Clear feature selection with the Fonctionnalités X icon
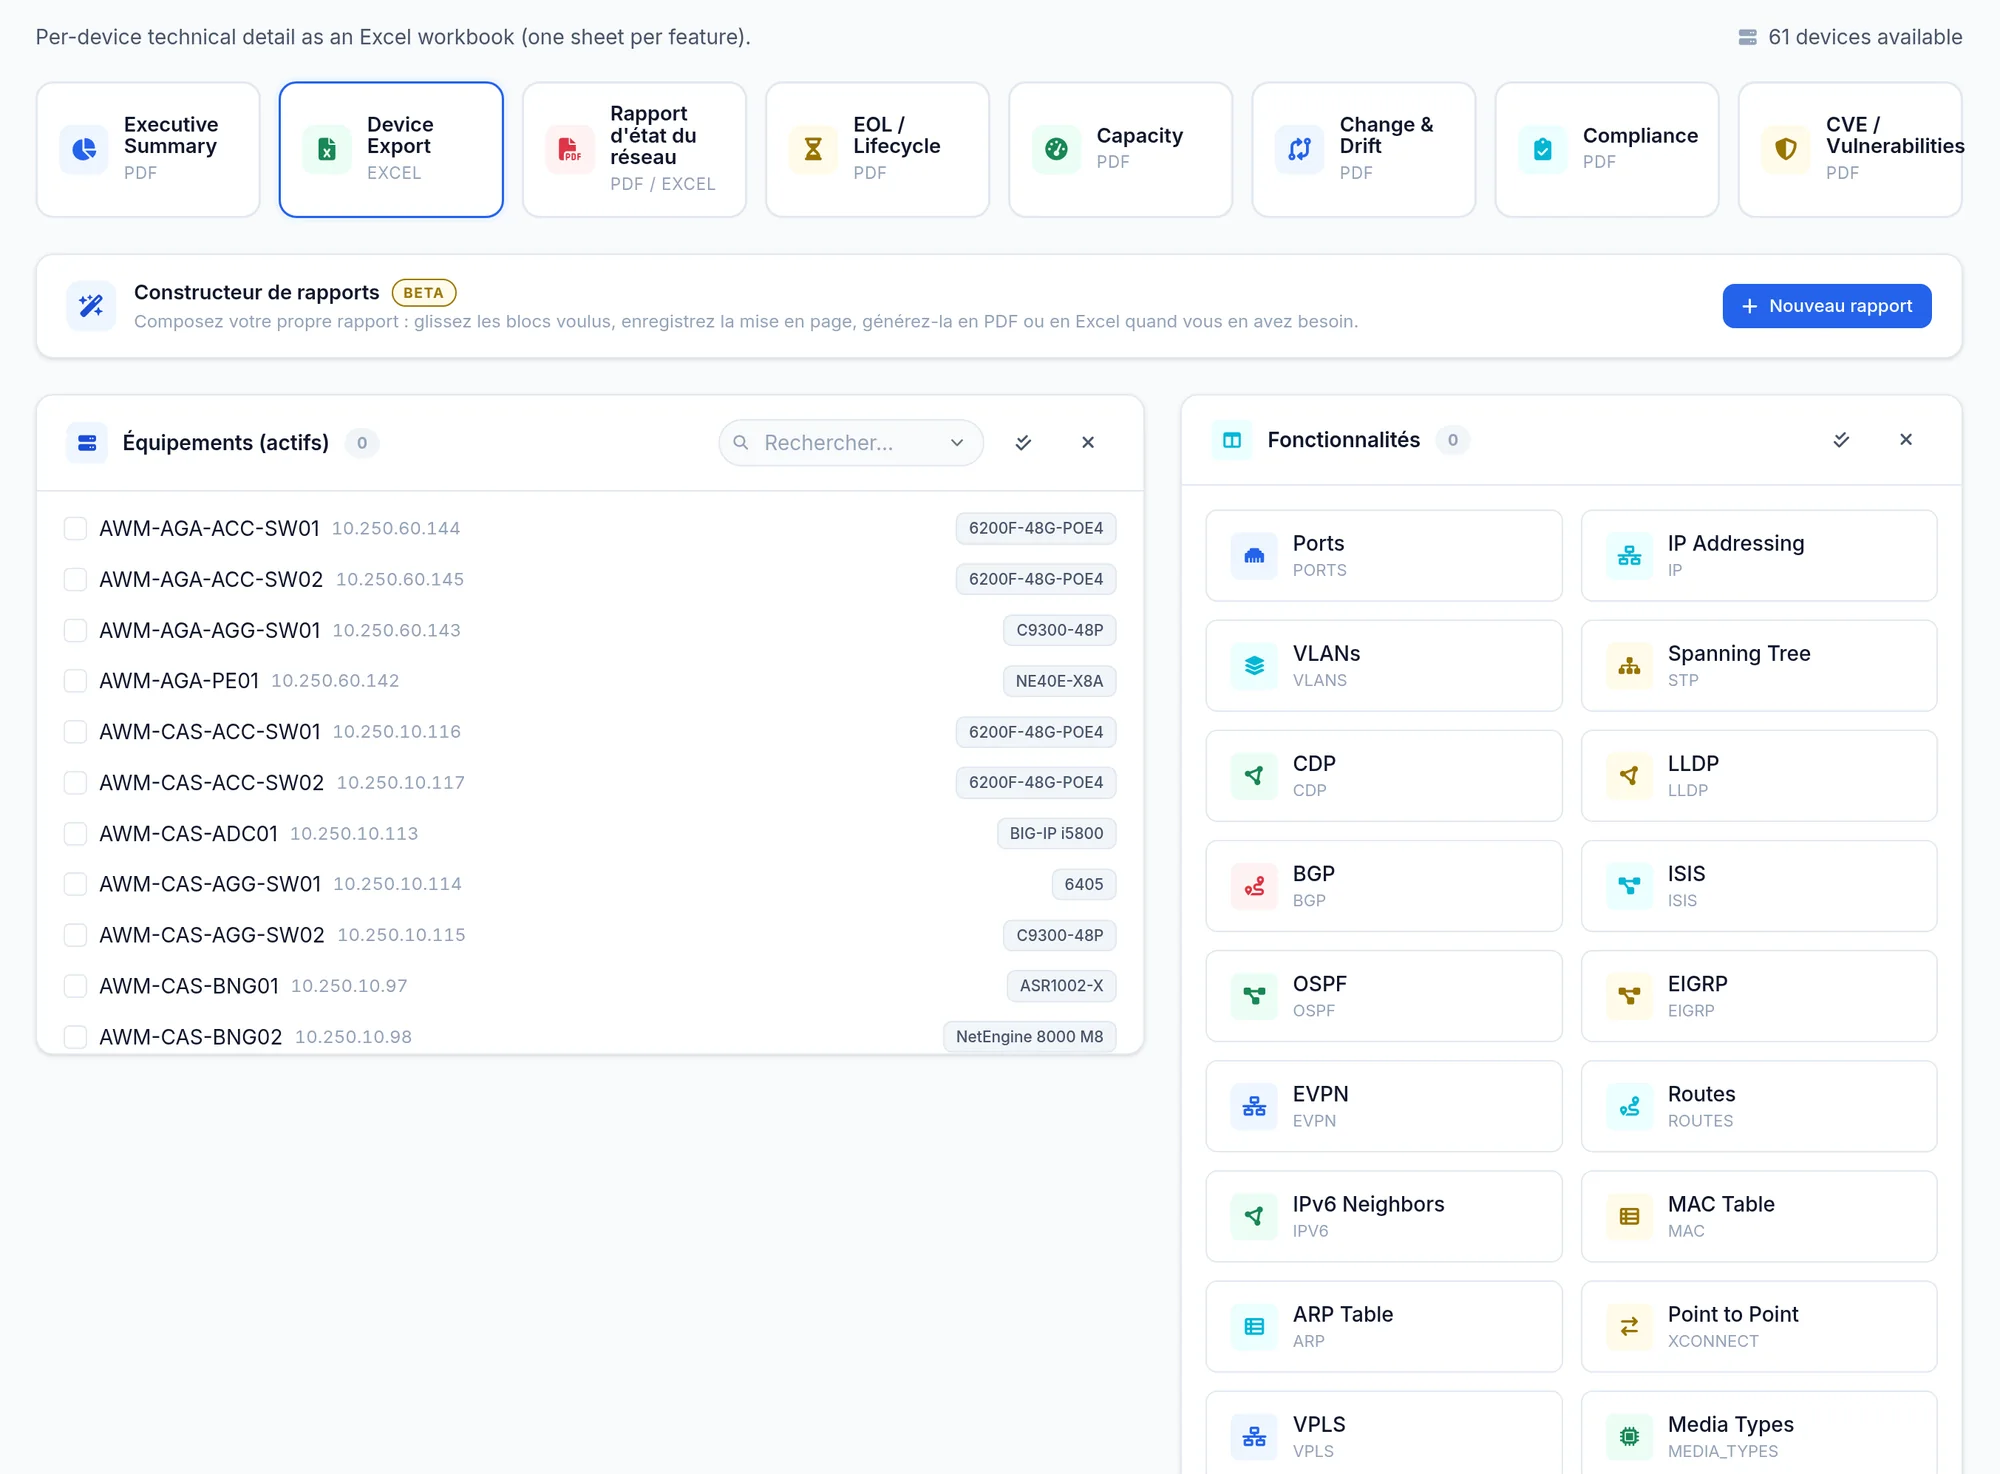This screenshot has width=2000, height=1474. pos(1906,440)
